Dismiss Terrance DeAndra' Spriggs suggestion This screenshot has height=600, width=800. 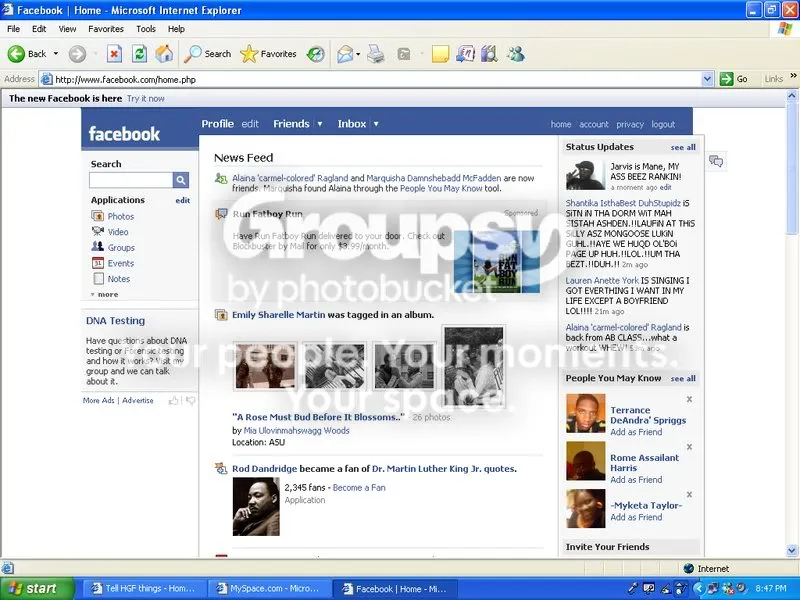(689, 399)
